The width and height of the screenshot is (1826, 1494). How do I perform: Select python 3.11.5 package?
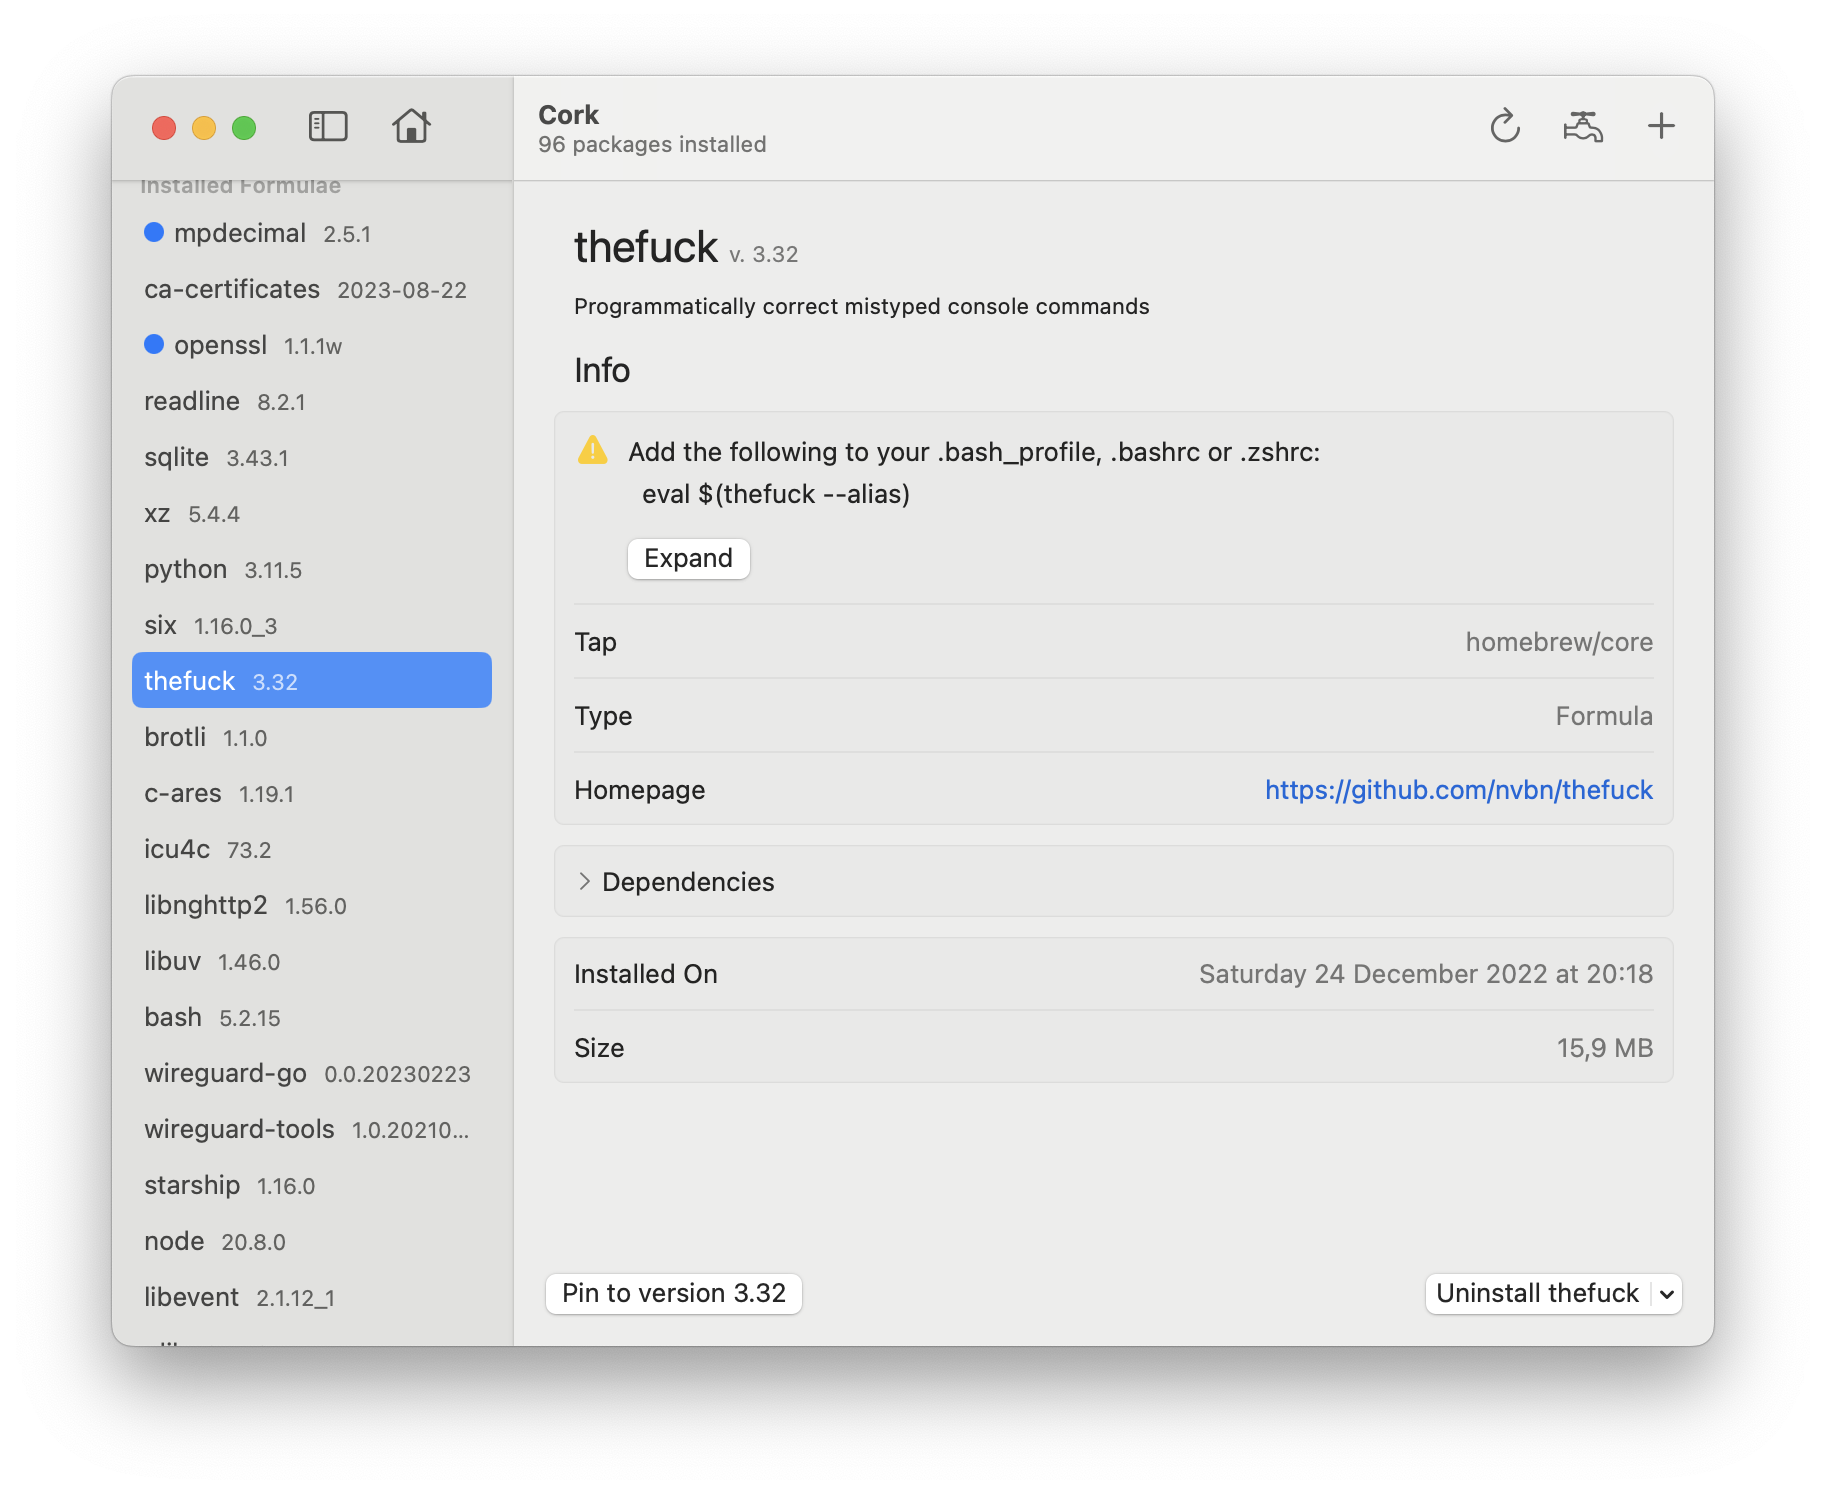click(312, 569)
